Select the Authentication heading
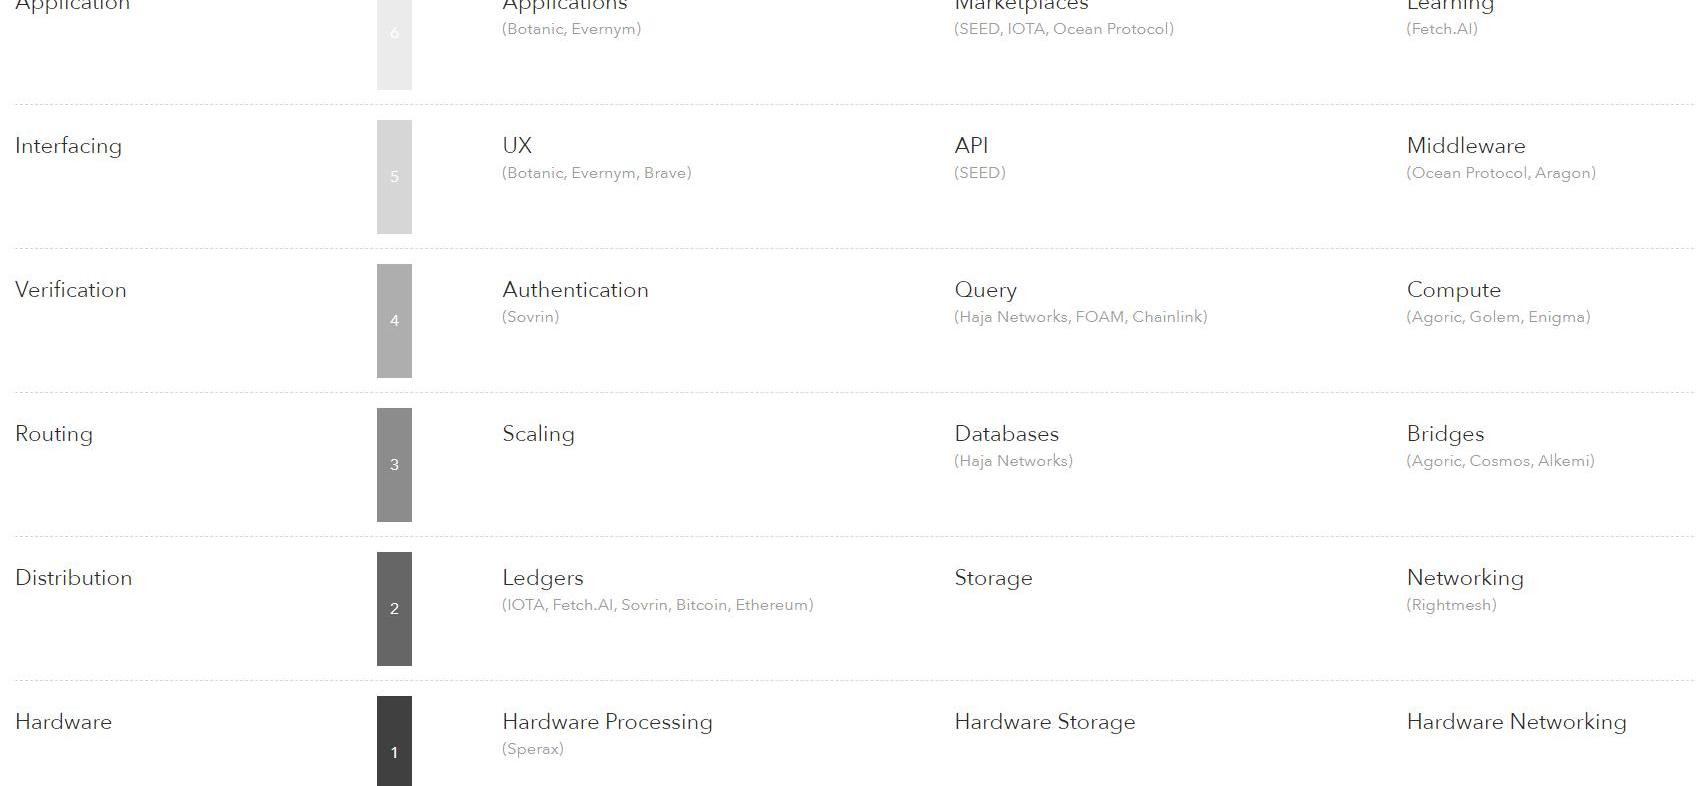The image size is (1696, 786). [575, 290]
